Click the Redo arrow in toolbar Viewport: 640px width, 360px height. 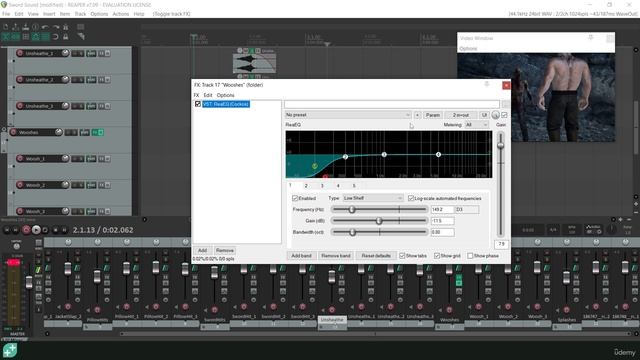pos(56,27)
